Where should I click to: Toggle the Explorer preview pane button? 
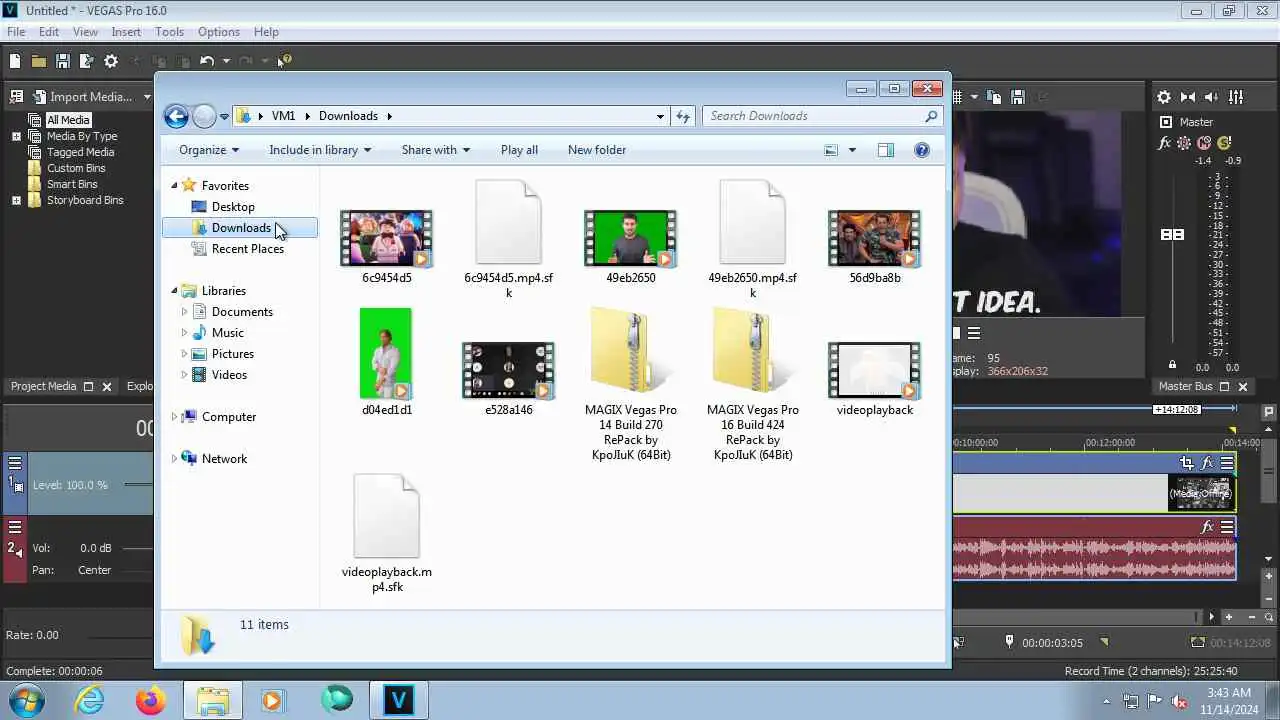click(886, 150)
